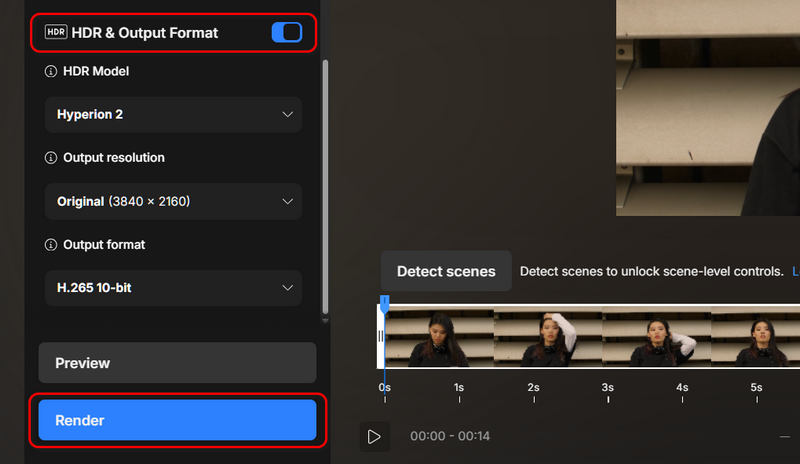The image size is (800, 464).
Task: Click the Output format label
Action: tap(104, 245)
